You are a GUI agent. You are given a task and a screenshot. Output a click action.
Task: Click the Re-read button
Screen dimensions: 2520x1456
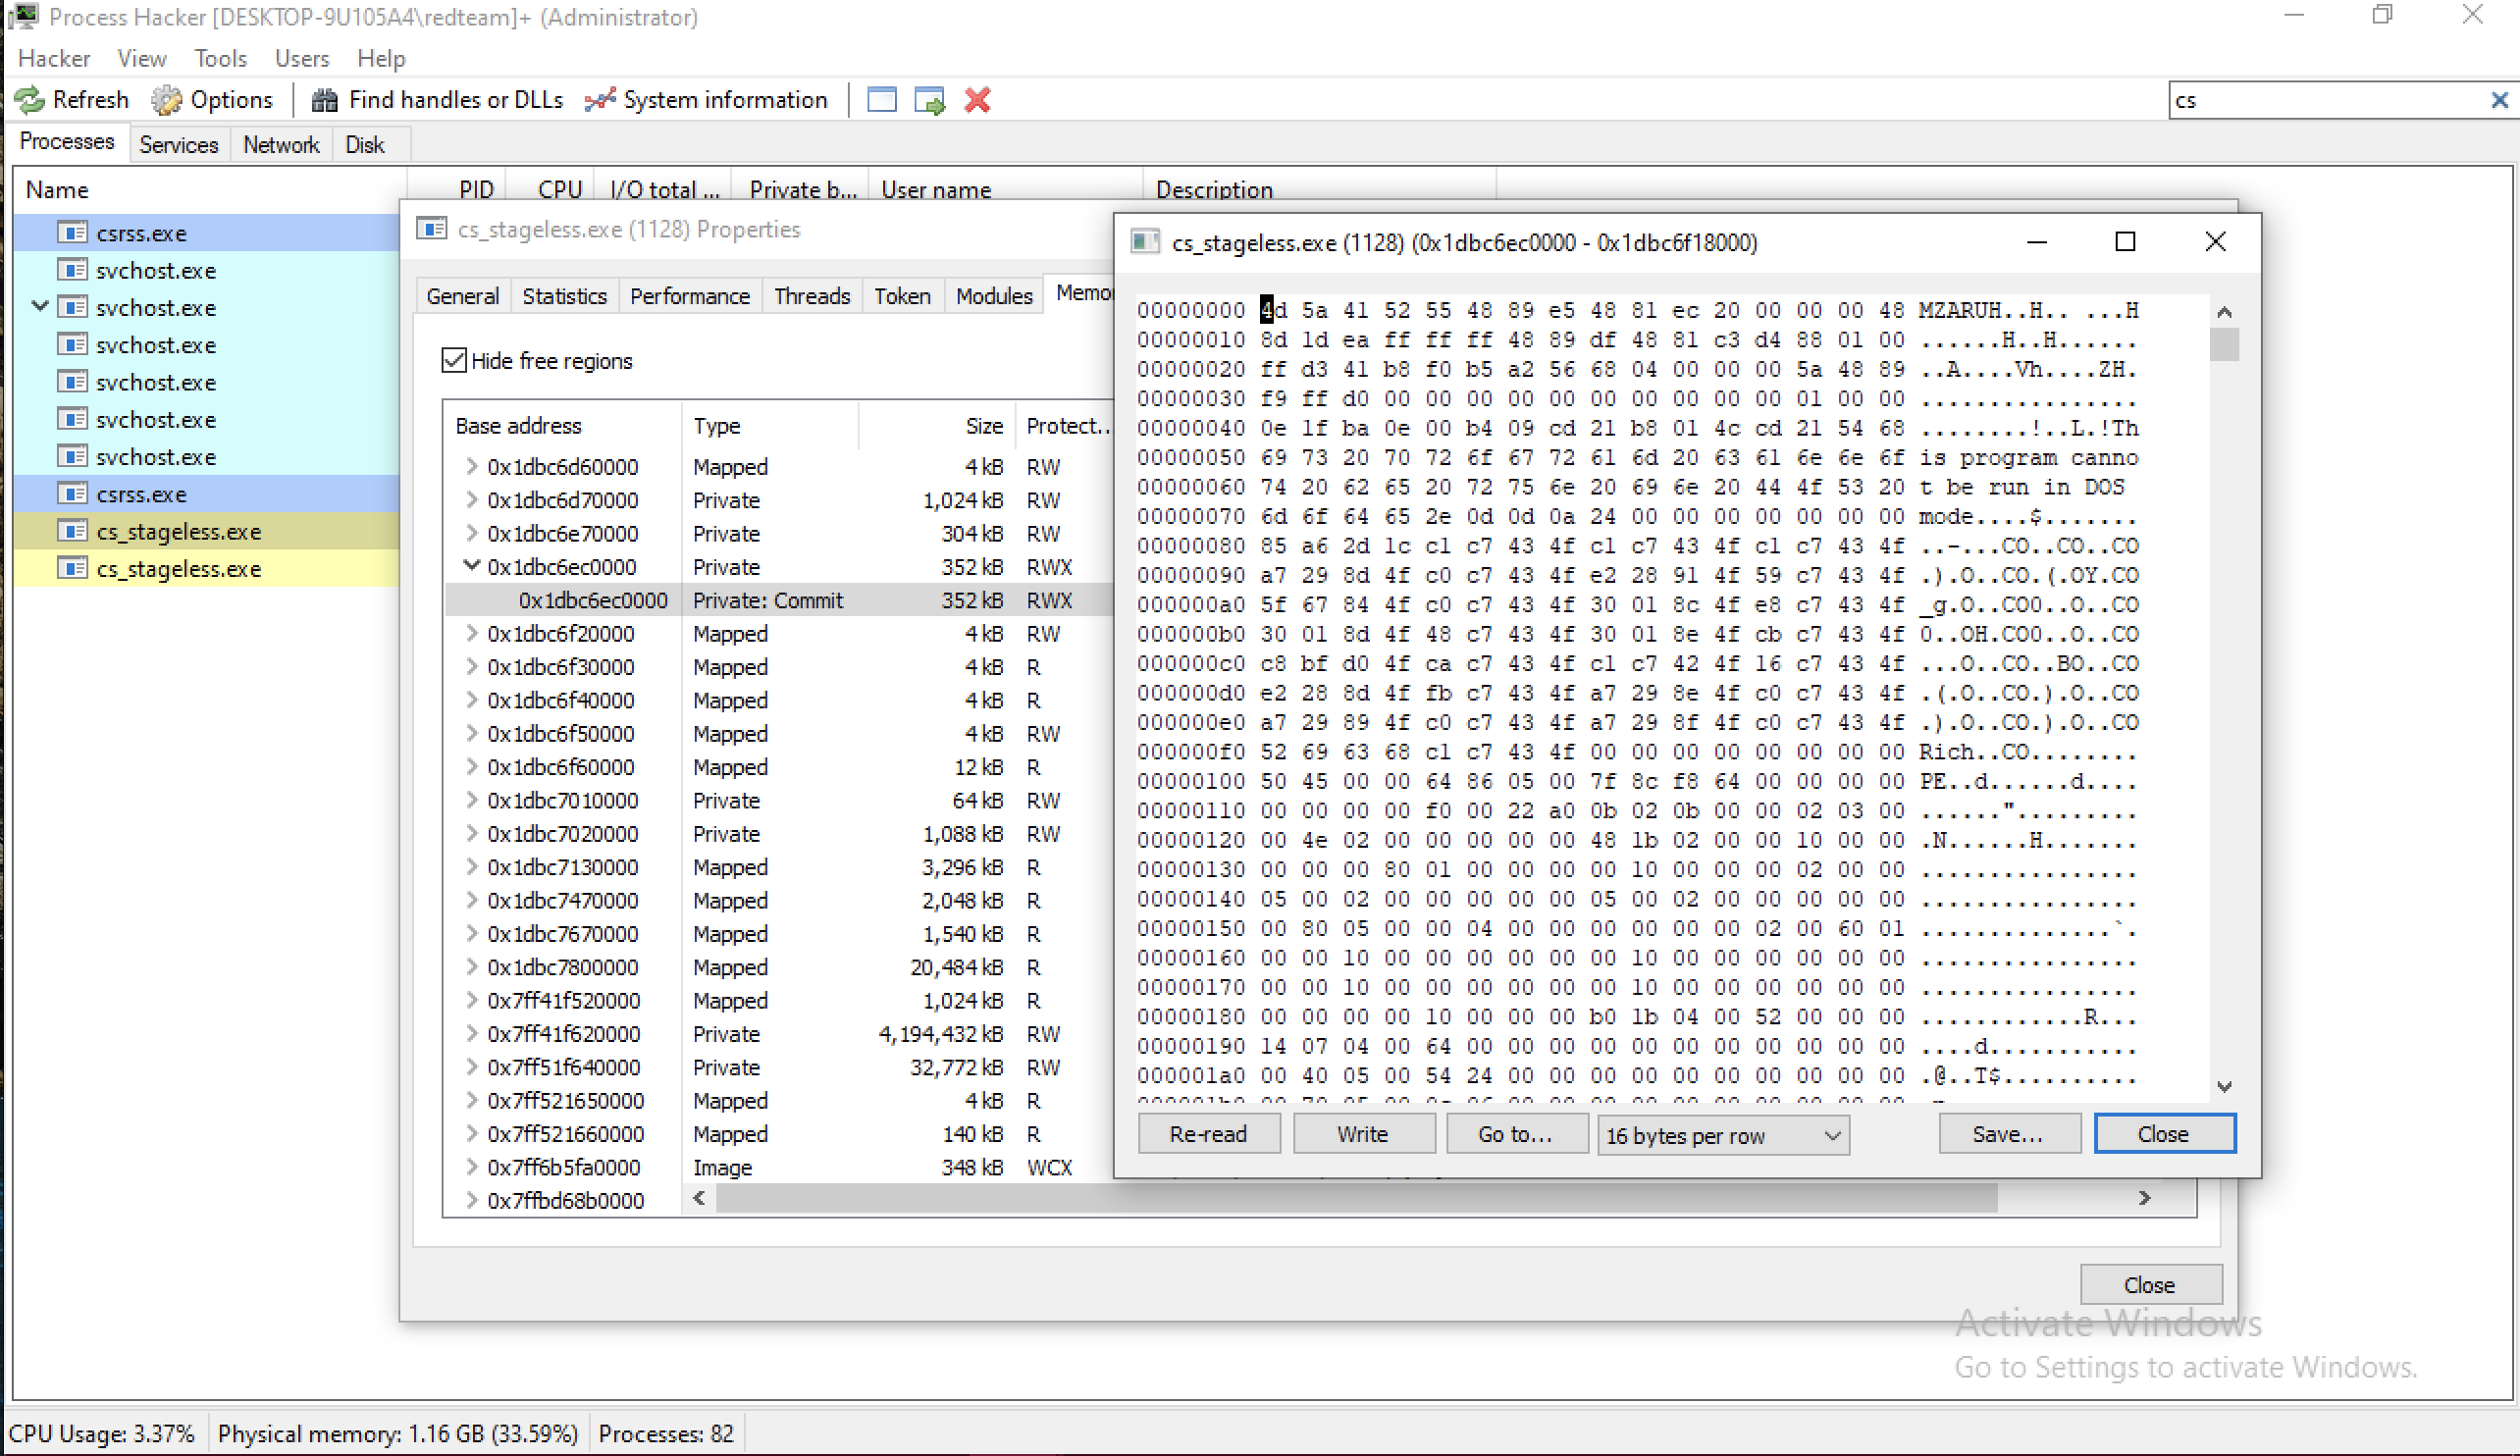coord(1208,1134)
